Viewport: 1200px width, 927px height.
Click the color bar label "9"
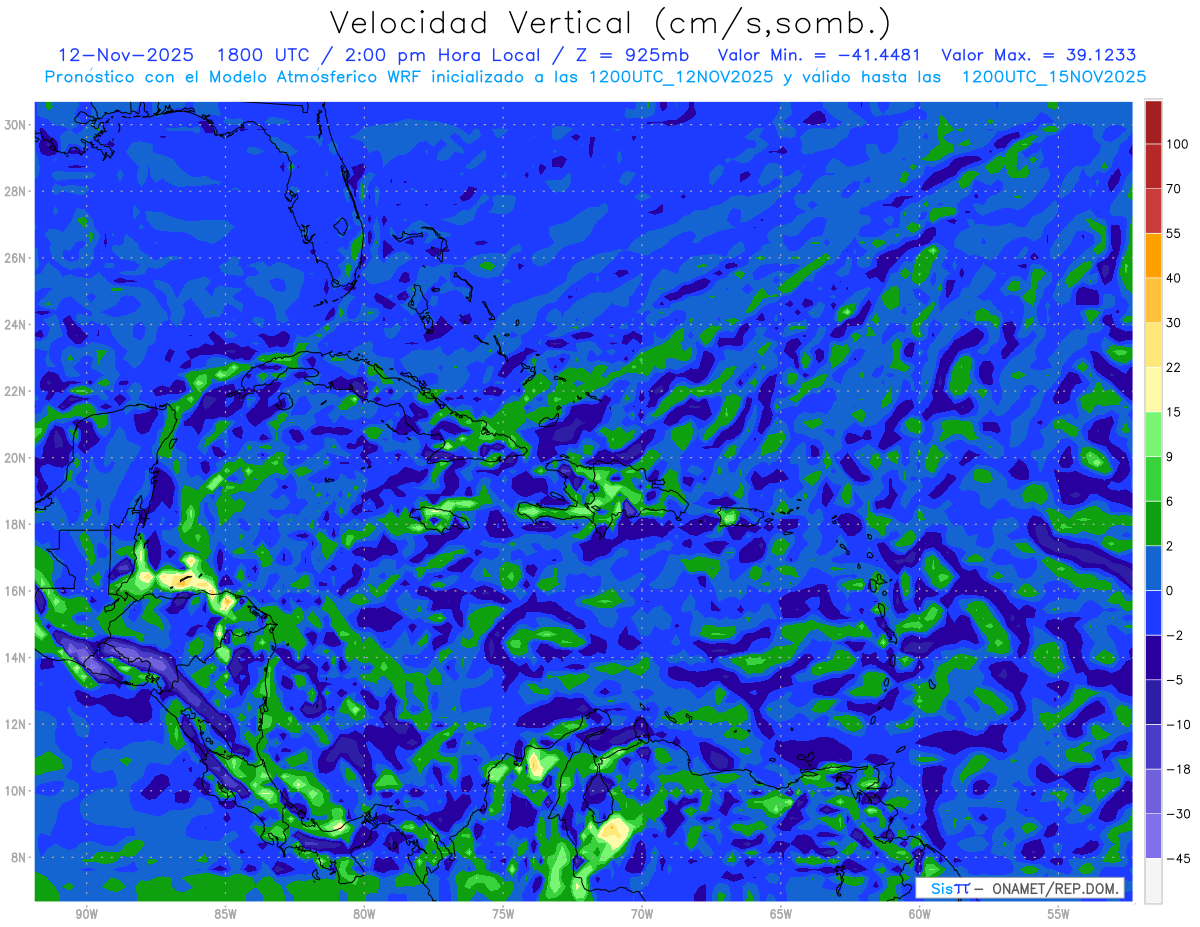pyautogui.click(x=1170, y=457)
